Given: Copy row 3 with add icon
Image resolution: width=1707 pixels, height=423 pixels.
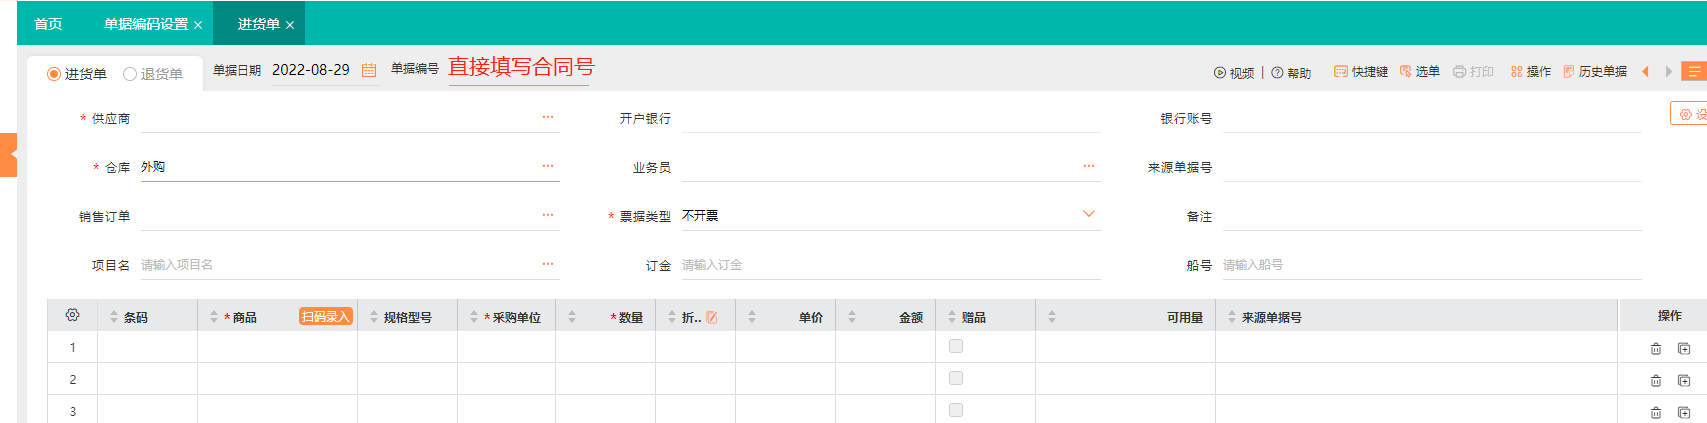Looking at the screenshot, I should [1684, 412].
